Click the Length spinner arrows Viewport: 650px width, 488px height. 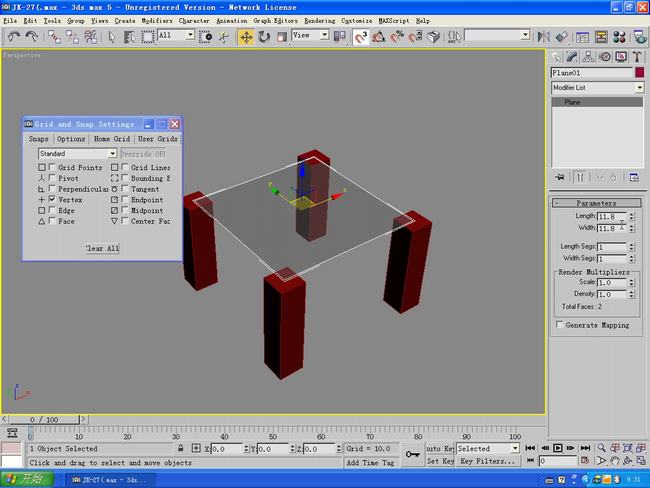coord(632,216)
